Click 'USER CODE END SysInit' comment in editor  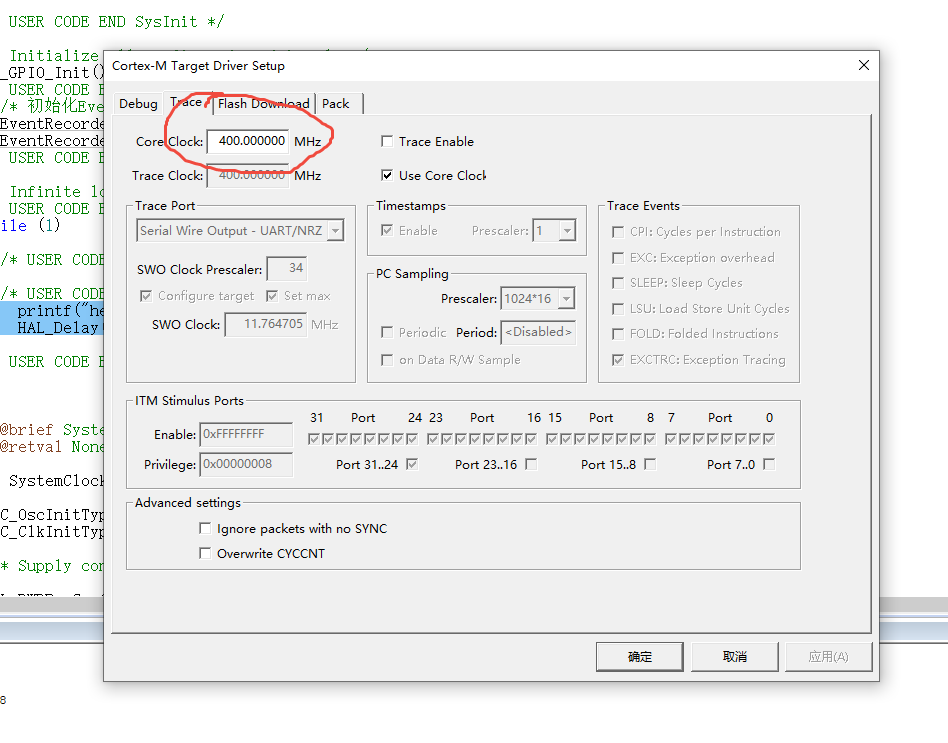[x=116, y=22]
